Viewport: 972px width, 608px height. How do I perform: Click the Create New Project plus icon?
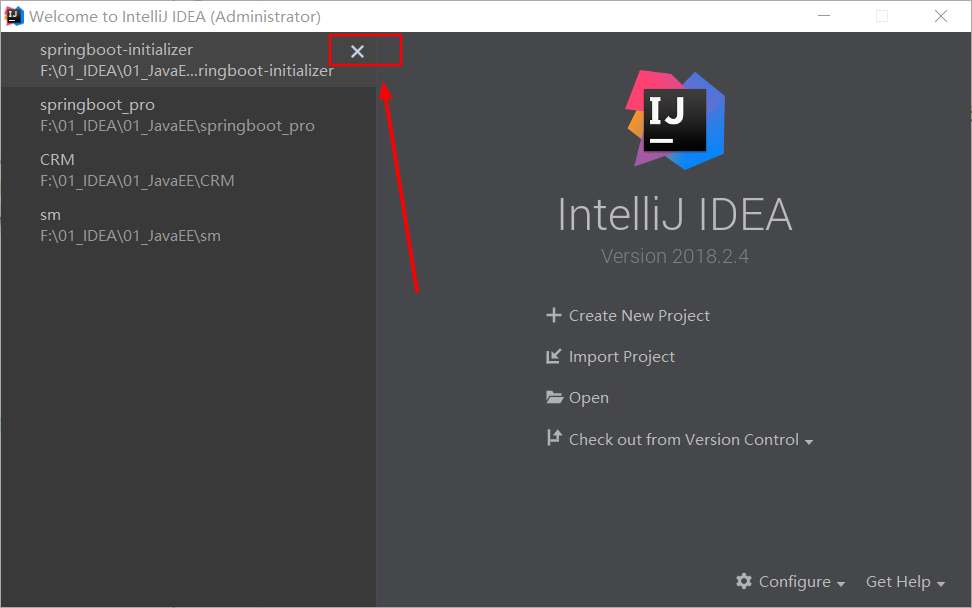point(554,315)
